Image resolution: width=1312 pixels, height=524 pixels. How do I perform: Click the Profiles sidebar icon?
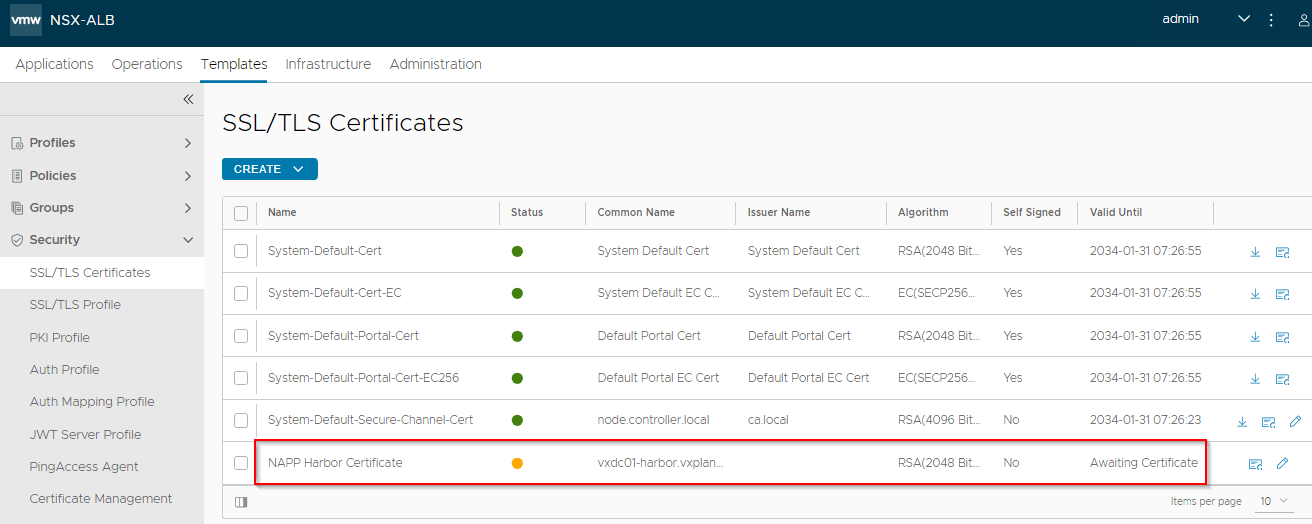click(17, 143)
